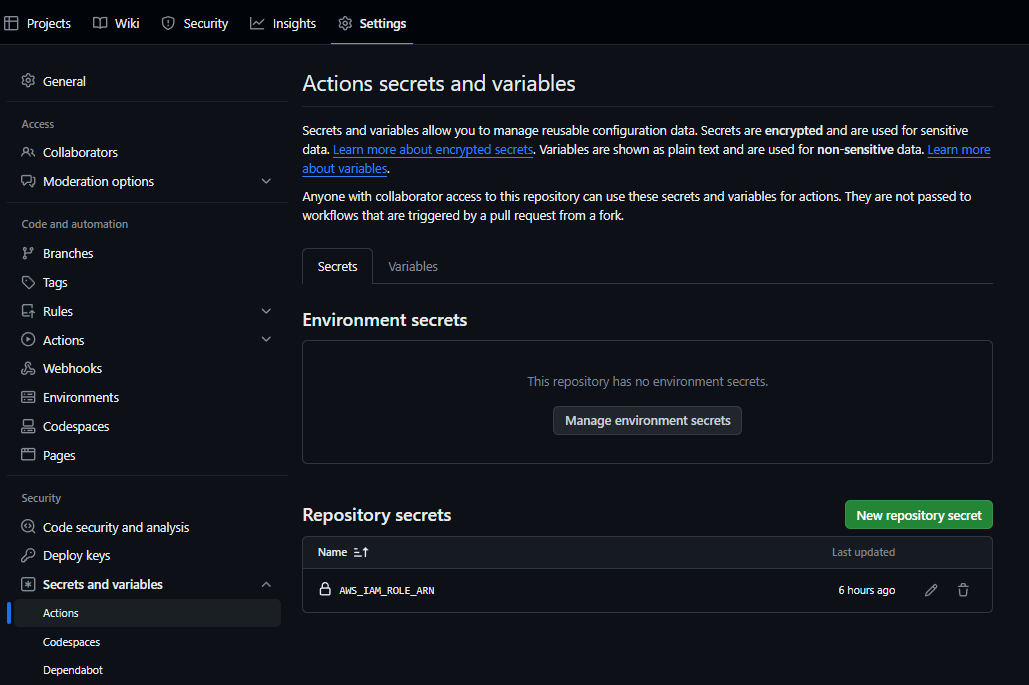The image size is (1029, 685).
Task: Click the General gear icon in sidebar
Action: point(28,81)
